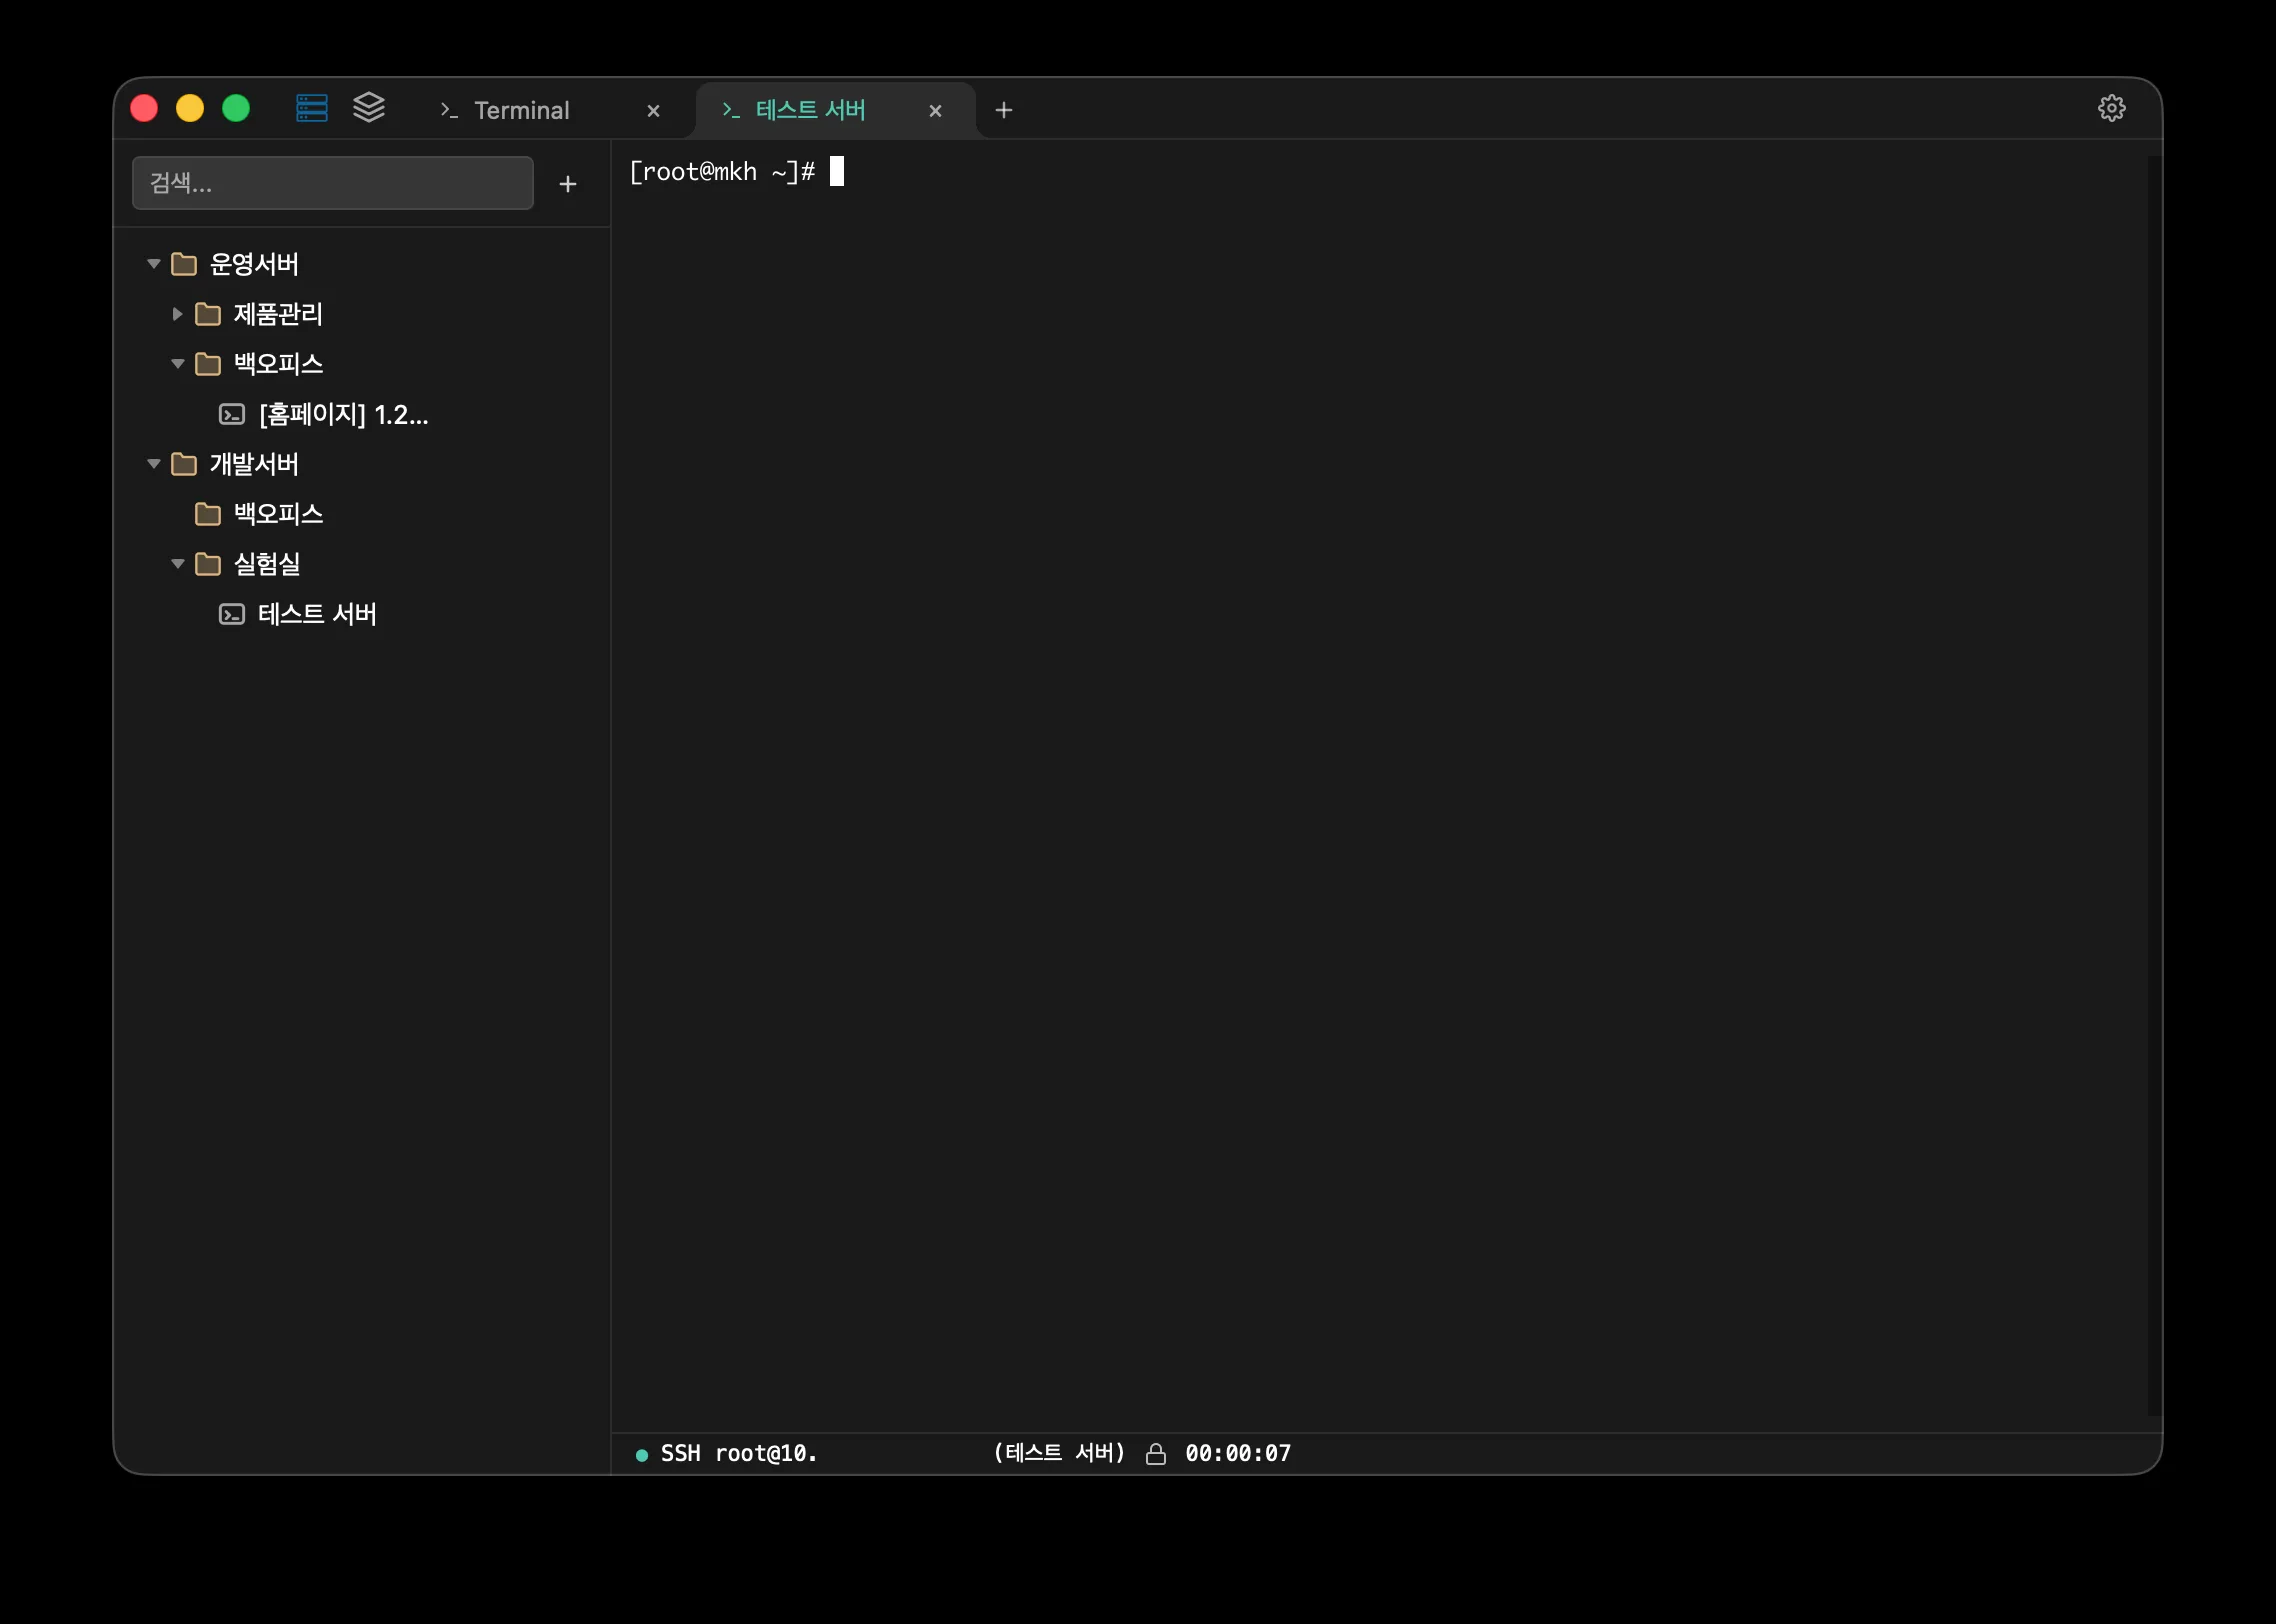Screen dimensions: 2276x1624
Task: Click the stacked layers icon
Action: pos(369,108)
